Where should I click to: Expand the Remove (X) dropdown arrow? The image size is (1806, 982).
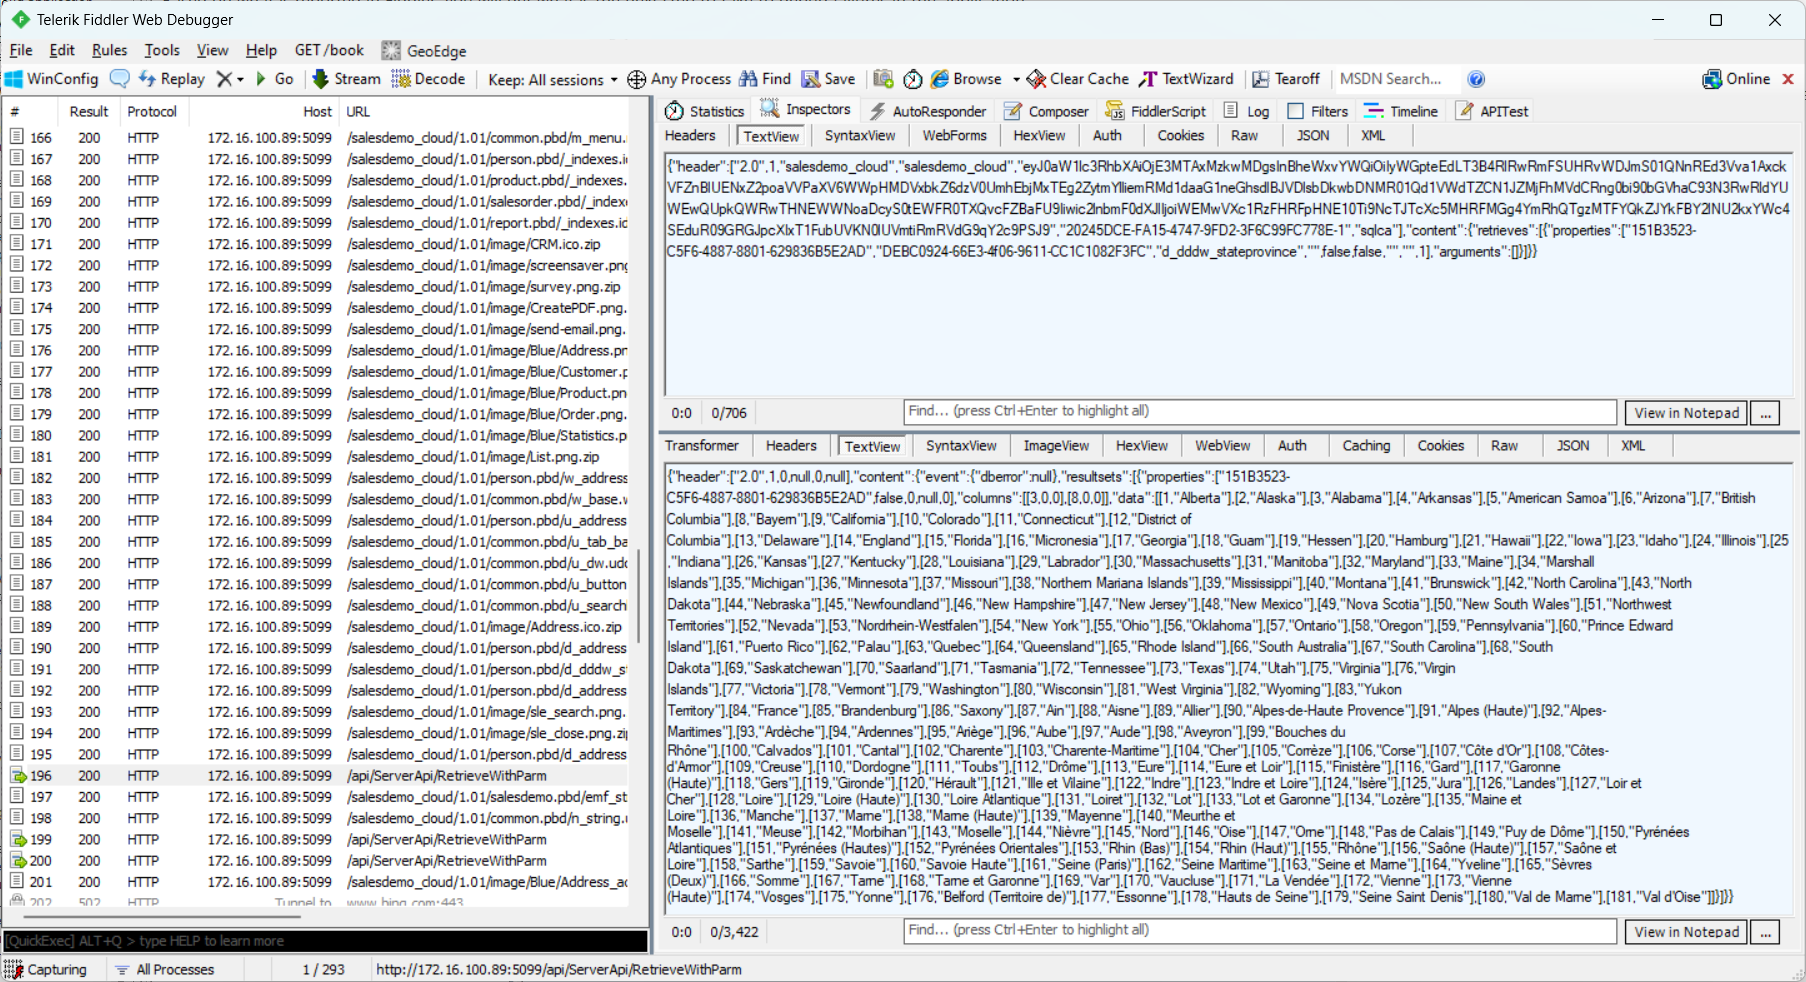tap(240, 80)
